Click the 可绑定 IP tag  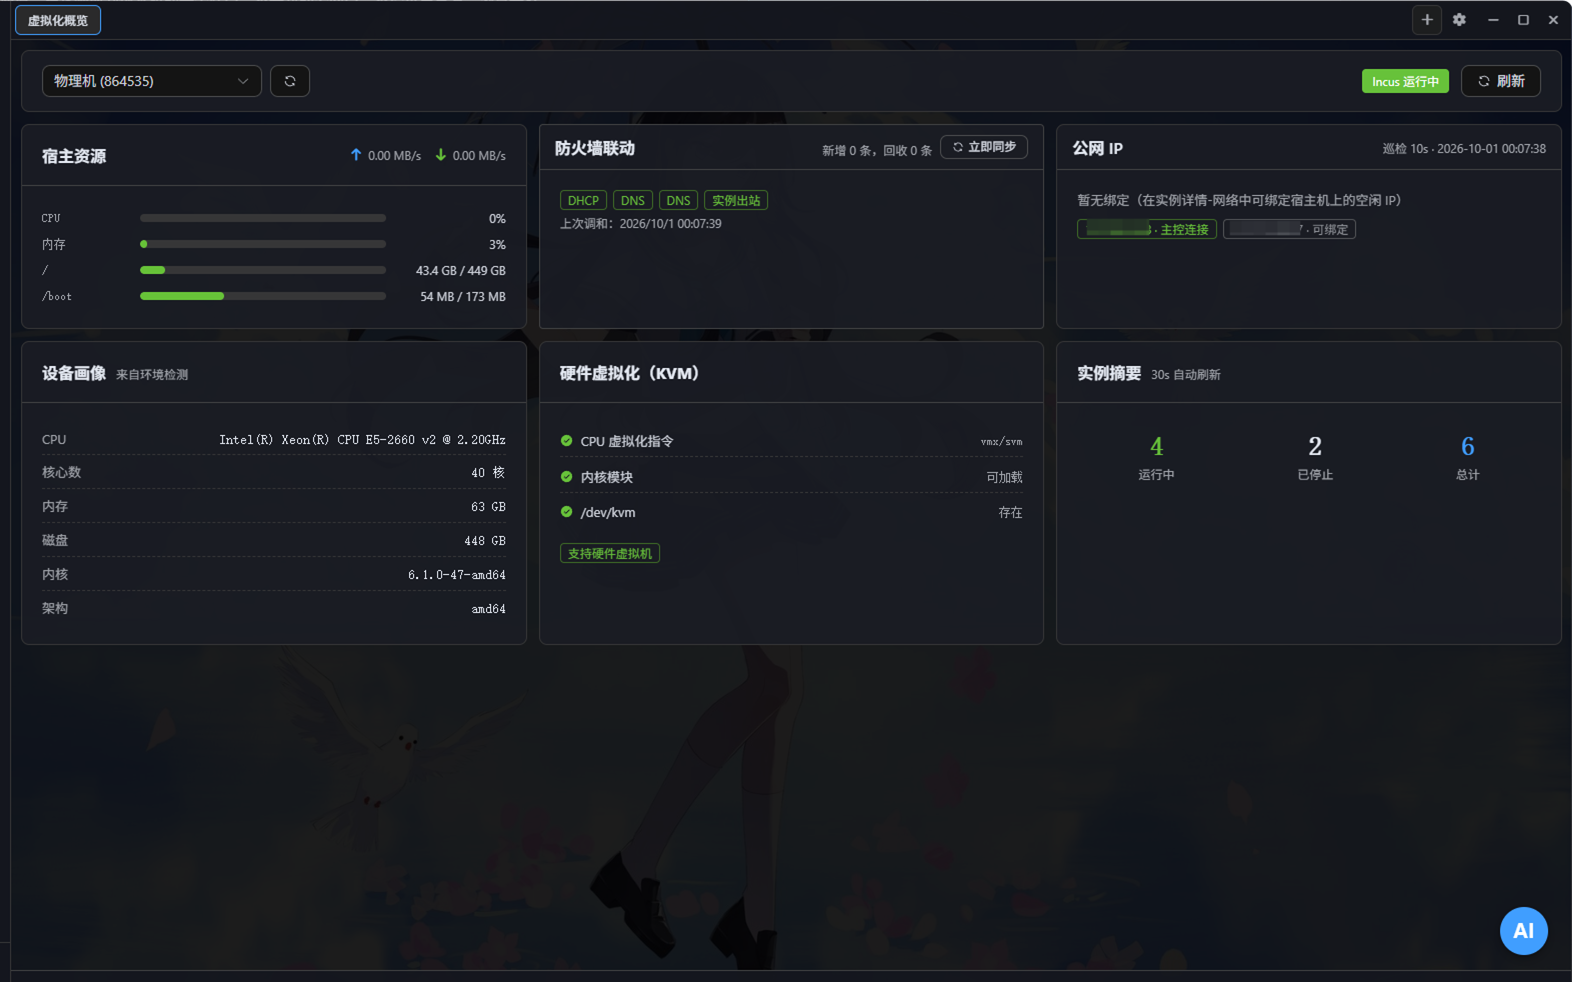click(1289, 229)
